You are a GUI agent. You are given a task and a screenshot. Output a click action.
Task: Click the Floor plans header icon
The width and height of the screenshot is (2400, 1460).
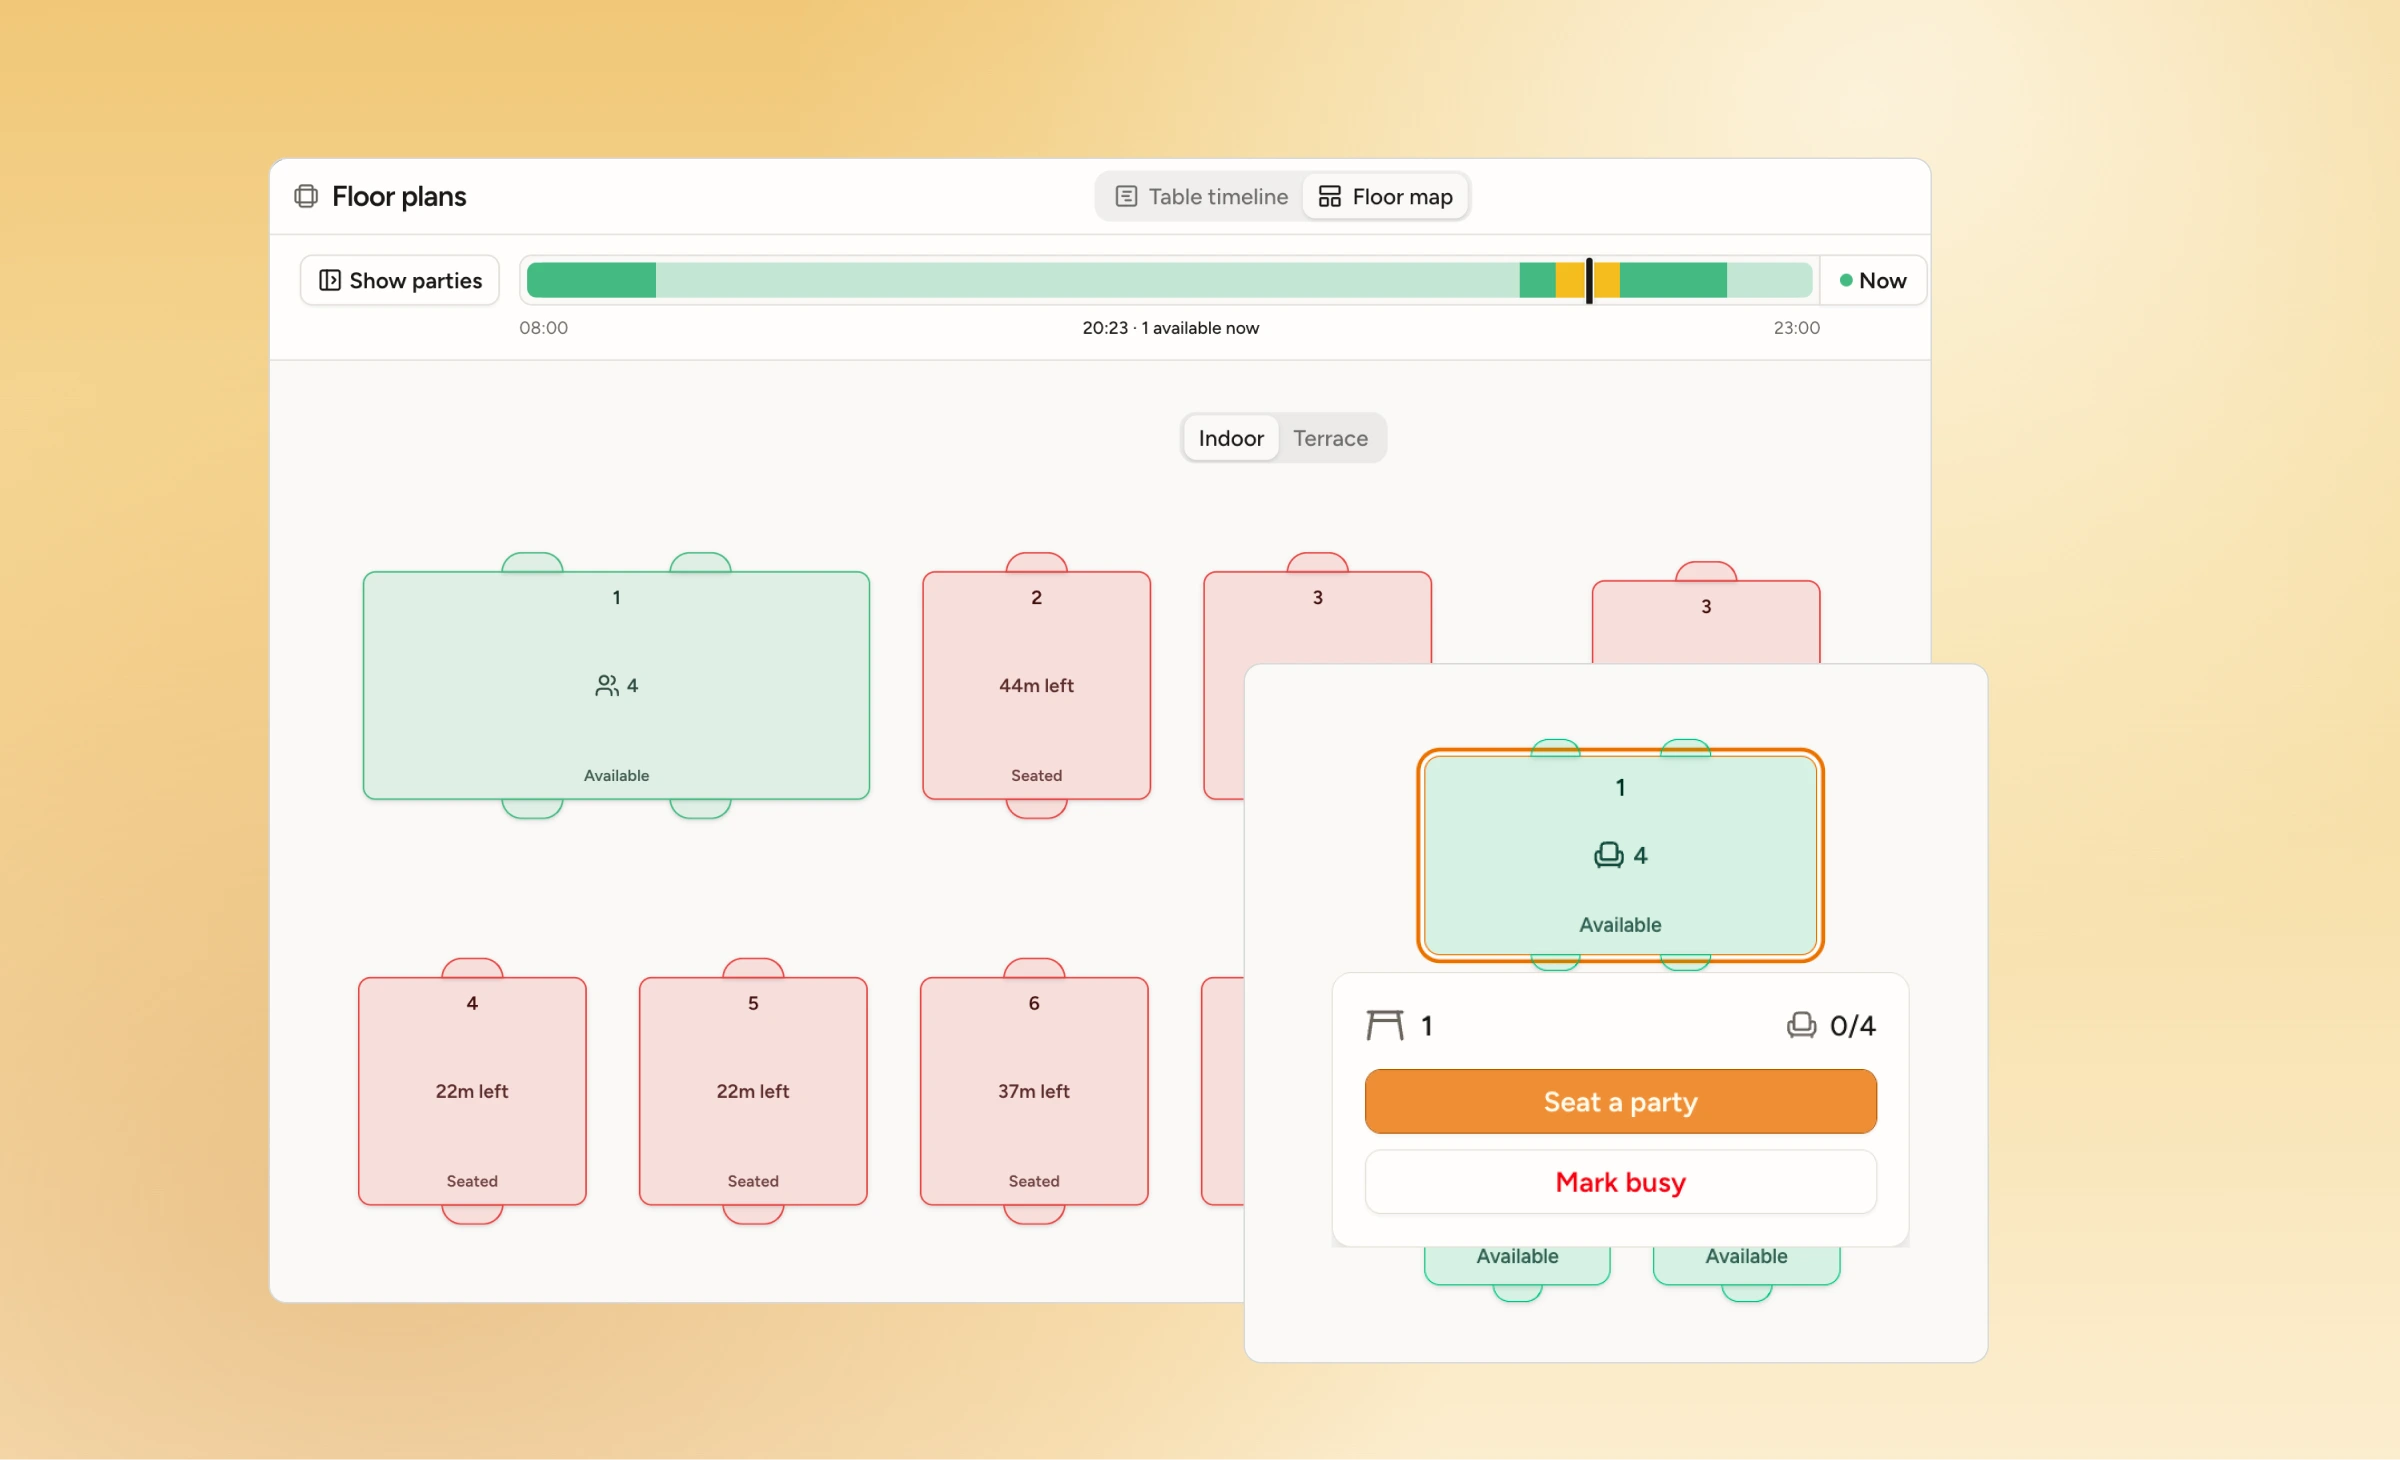(306, 196)
